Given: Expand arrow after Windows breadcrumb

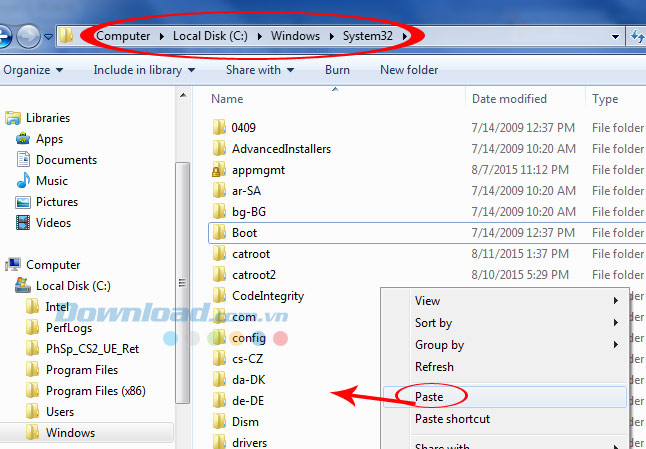Looking at the screenshot, I should click(332, 37).
